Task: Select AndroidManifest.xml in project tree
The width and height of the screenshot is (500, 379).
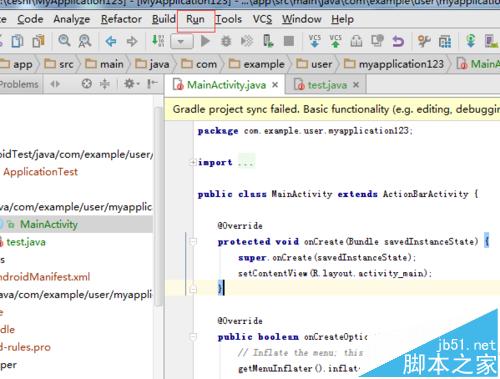Action: click(45, 277)
